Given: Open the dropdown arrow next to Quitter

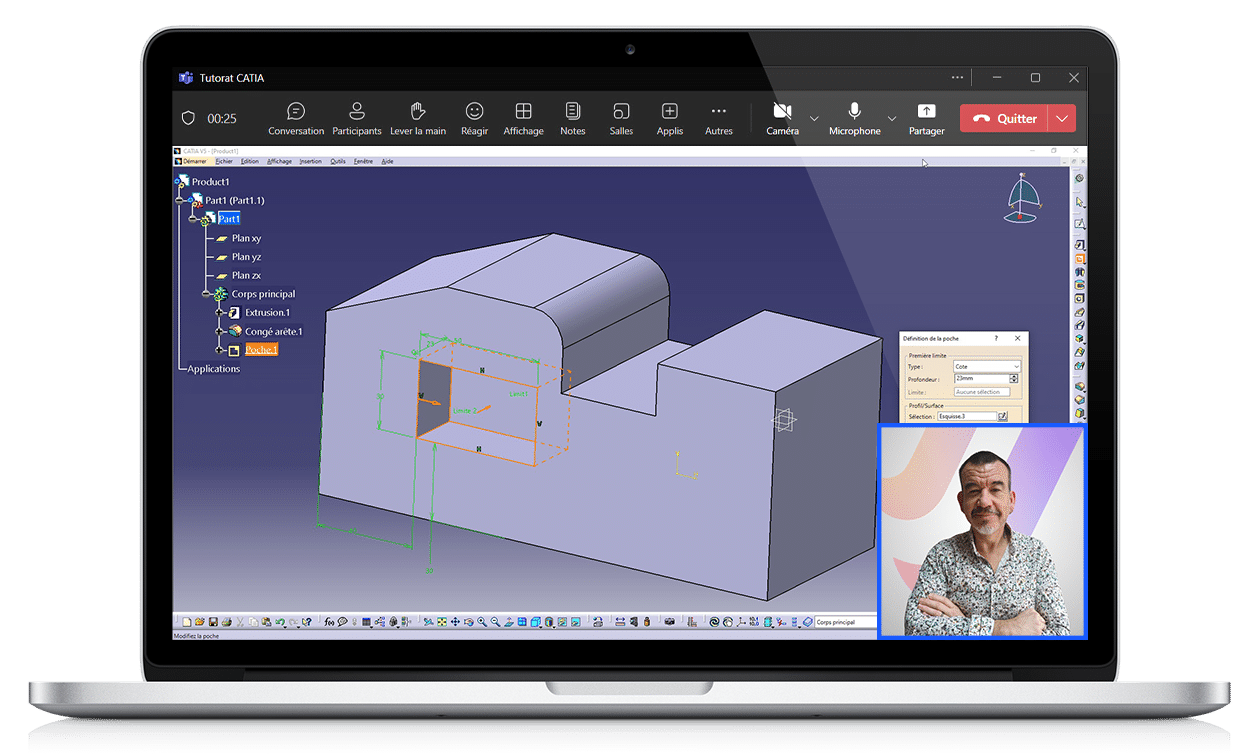Looking at the screenshot, I should [x=1062, y=118].
